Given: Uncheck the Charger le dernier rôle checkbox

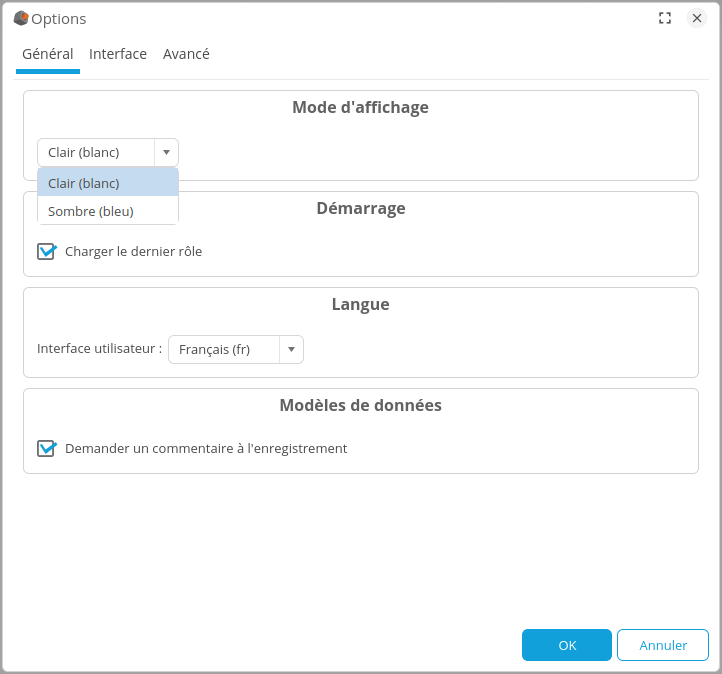Looking at the screenshot, I should coord(46,251).
